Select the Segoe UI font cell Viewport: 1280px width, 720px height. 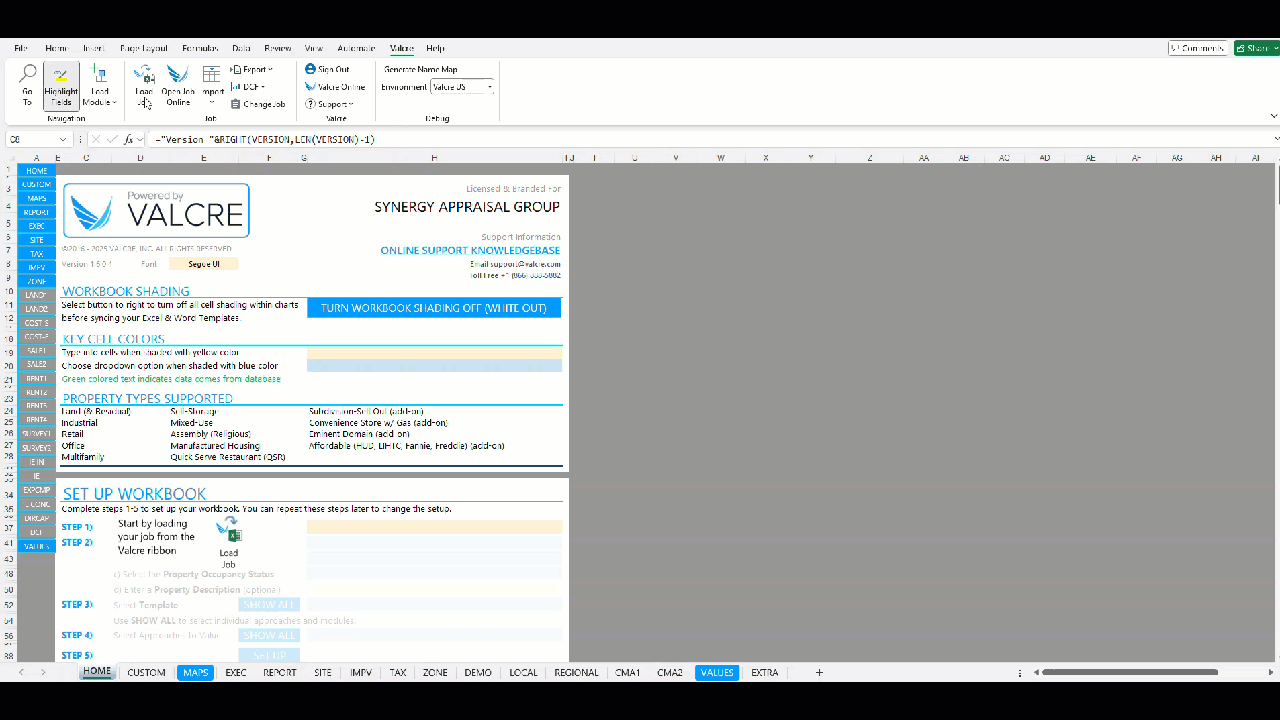pyautogui.click(x=203, y=264)
